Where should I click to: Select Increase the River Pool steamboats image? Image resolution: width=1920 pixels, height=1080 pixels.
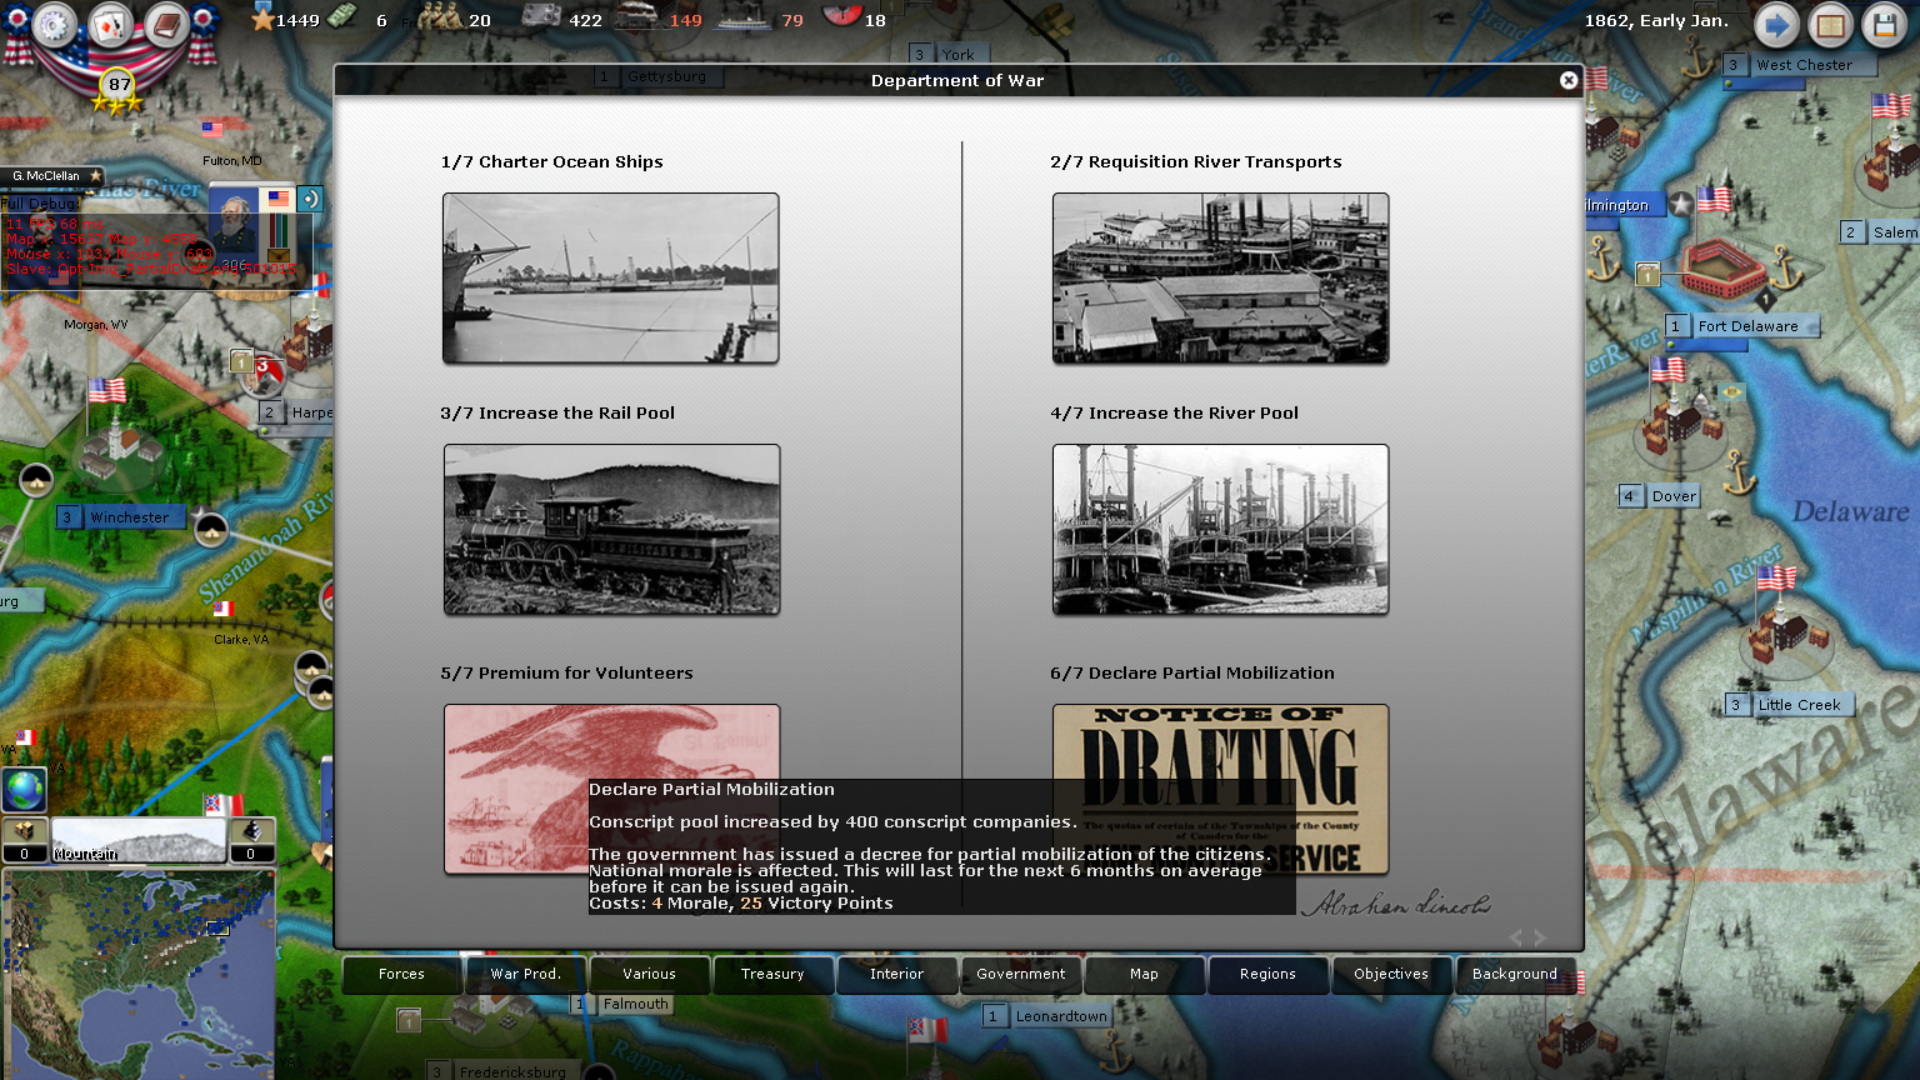tap(1220, 529)
